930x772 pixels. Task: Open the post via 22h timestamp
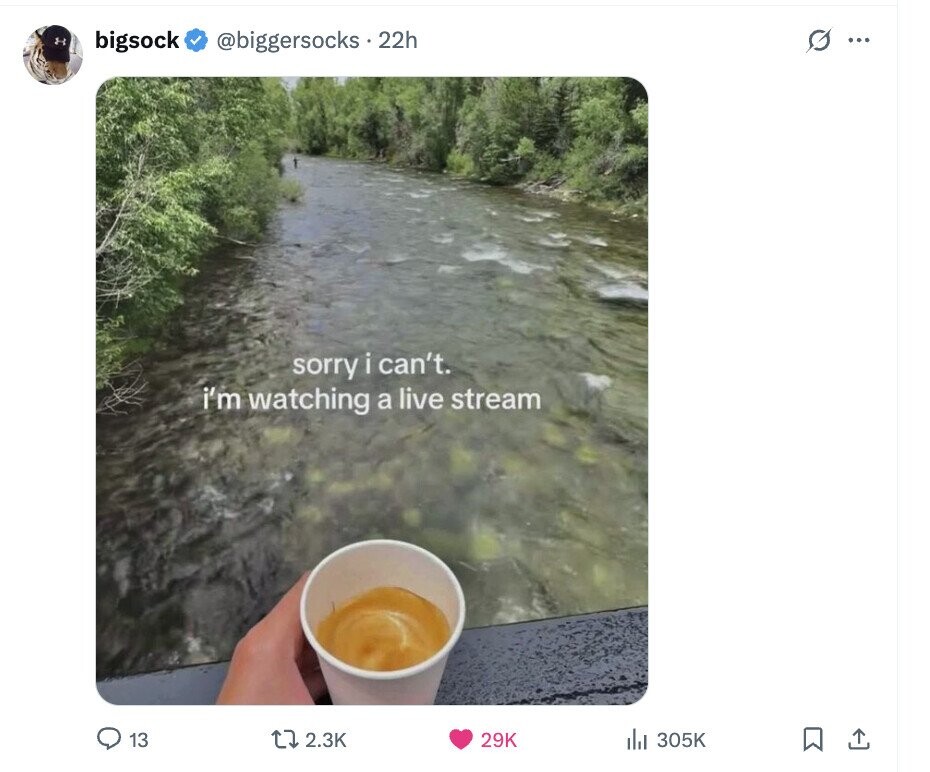tap(398, 41)
